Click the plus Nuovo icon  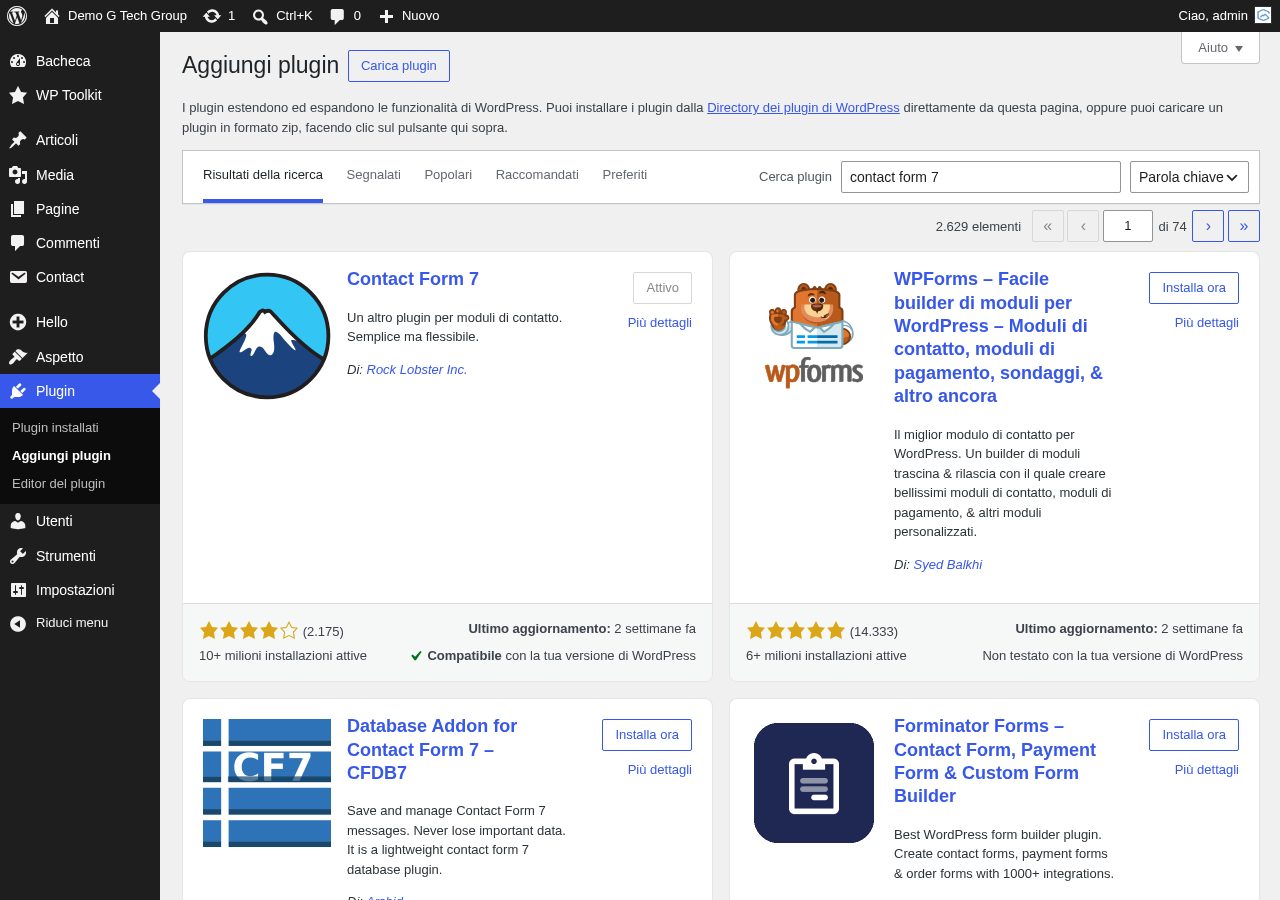386,16
